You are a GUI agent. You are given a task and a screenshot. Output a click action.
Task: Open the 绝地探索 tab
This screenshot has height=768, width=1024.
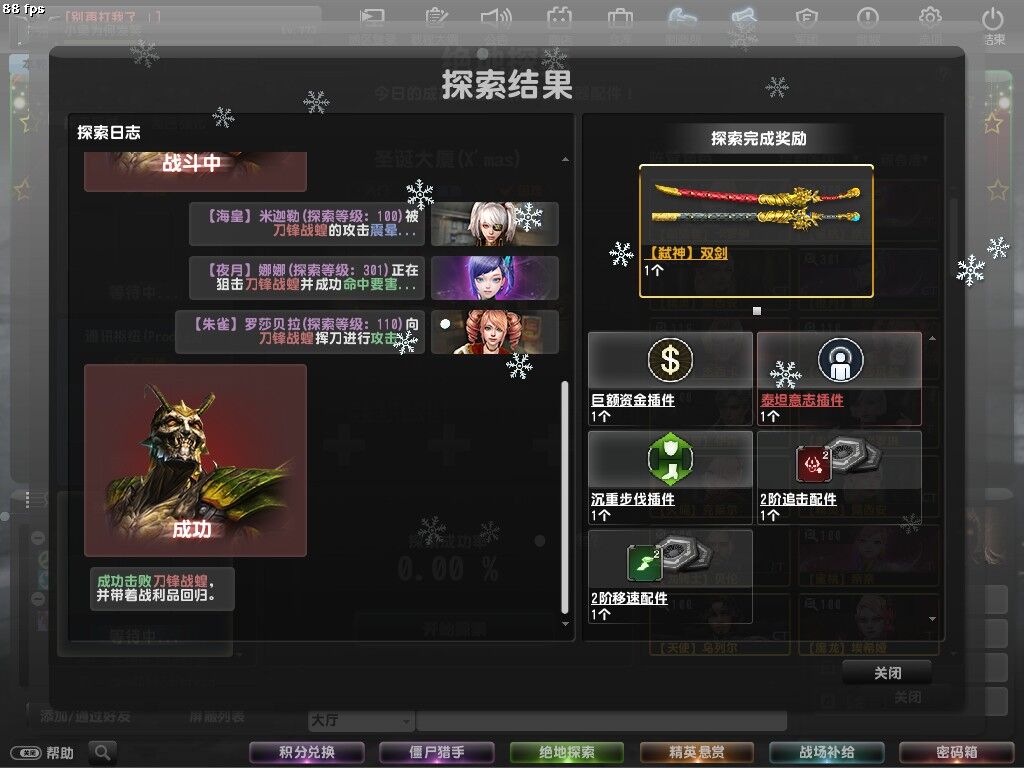coord(566,752)
